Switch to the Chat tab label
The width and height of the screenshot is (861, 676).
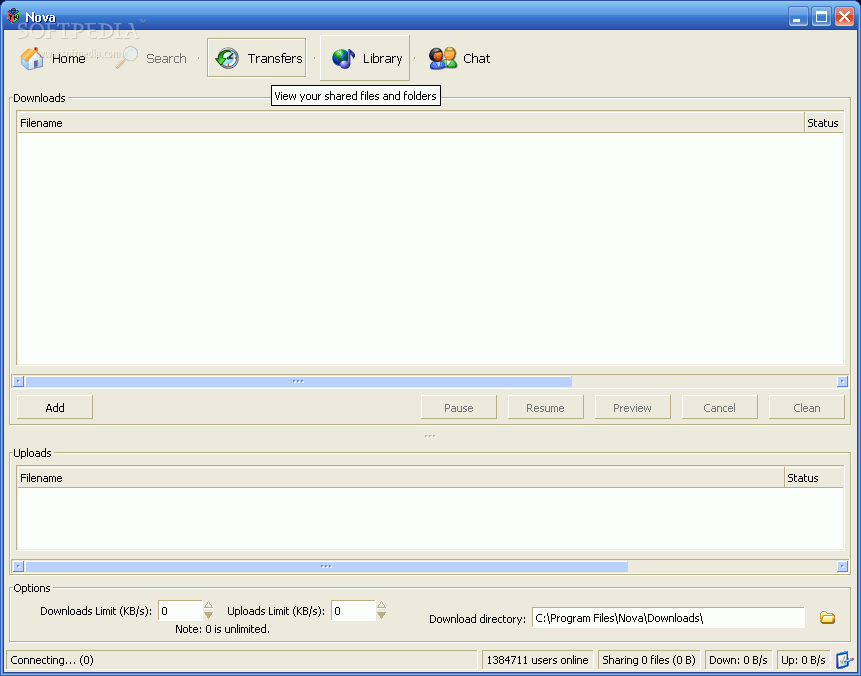point(476,58)
